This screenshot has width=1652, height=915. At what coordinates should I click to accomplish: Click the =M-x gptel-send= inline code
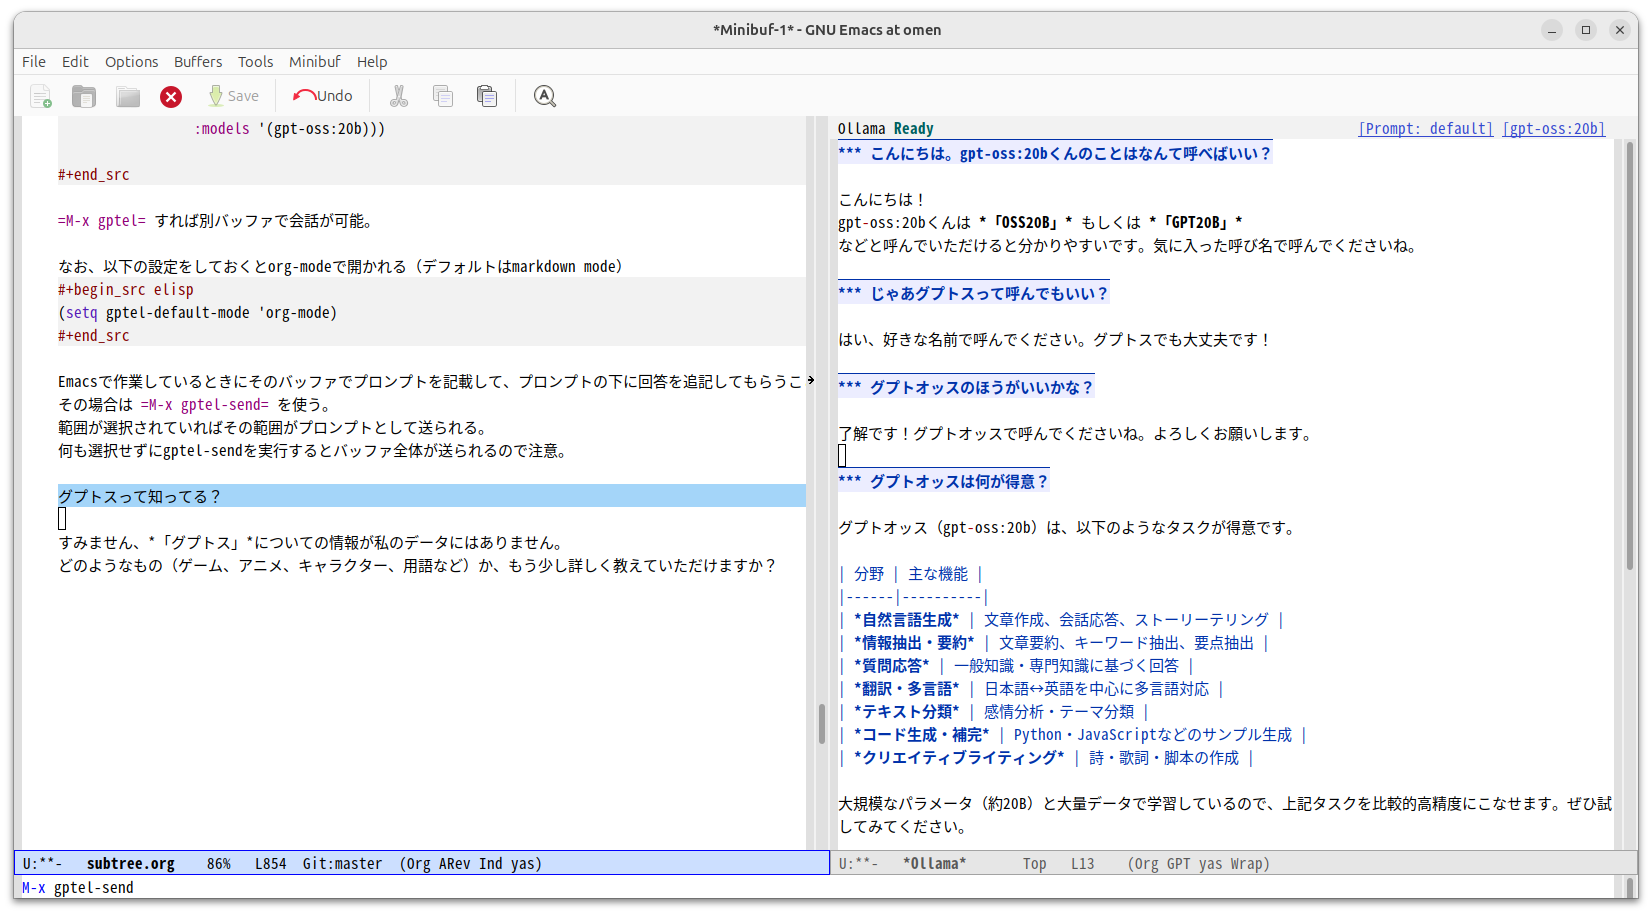pos(205,405)
